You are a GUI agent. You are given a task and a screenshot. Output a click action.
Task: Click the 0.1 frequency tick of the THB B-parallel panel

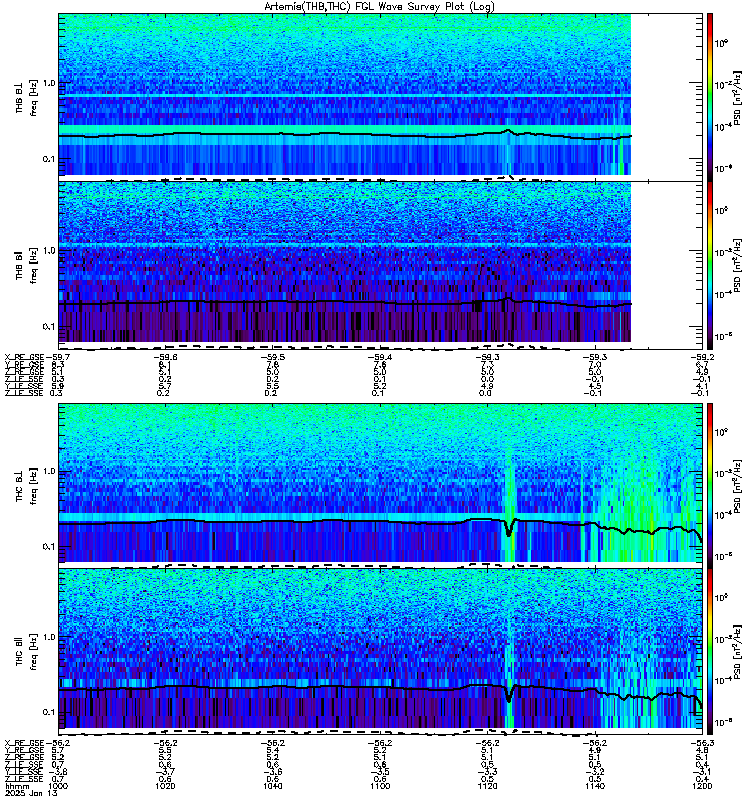pyautogui.click(x=49, y=327)
